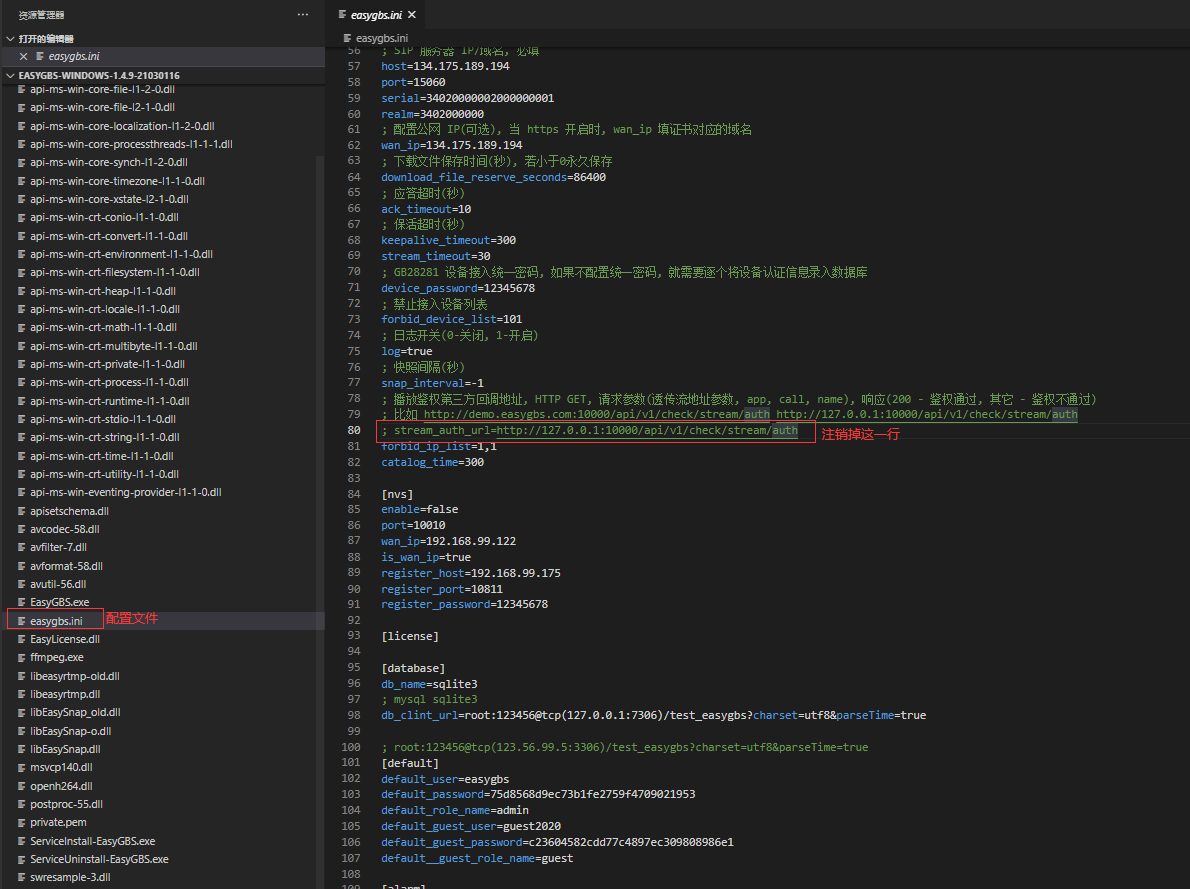Click the file icon in the breadcrumb bar
Image resolution: width=1190 pixels, height=889 pixels.
pyautogui.click(x=347, y=38)
